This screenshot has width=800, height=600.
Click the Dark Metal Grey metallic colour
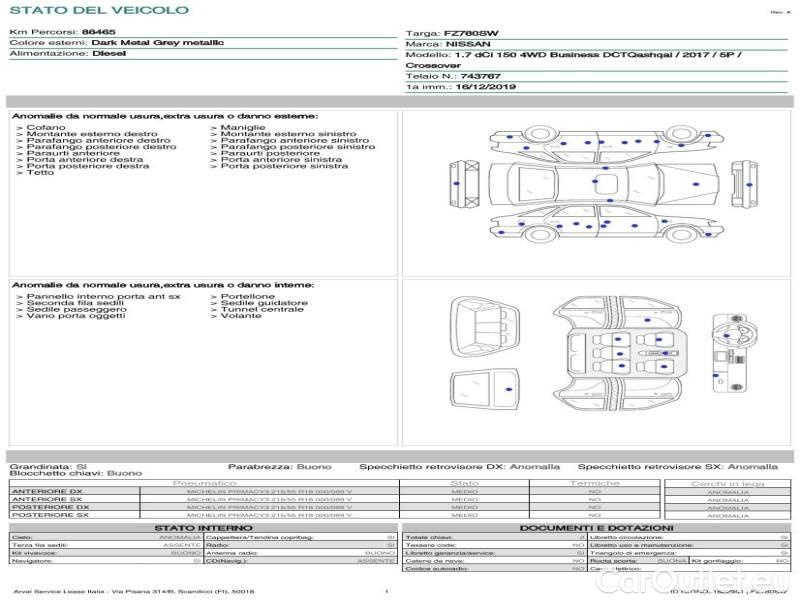[158, 43]
